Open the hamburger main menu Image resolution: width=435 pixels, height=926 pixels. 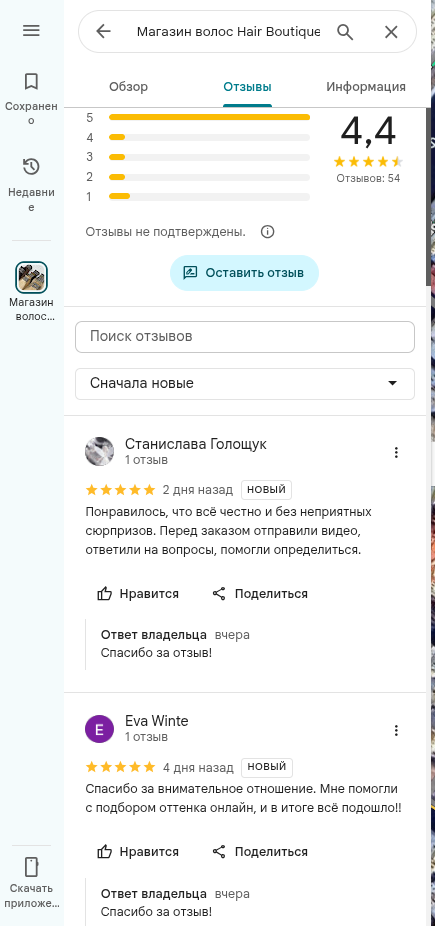31,31
